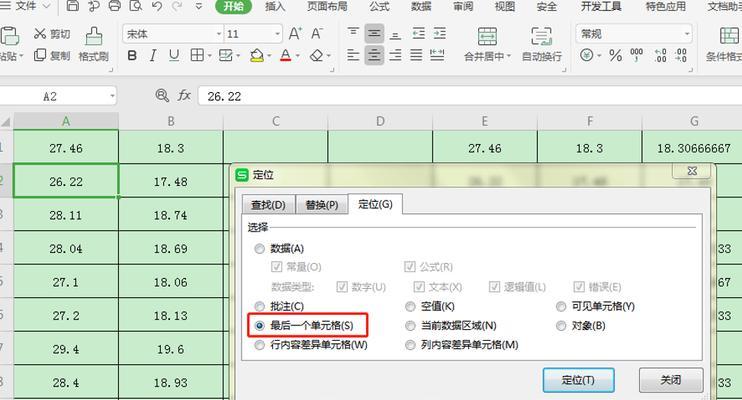The height and width of the screenshot is (400, 742).
Task: Expand the Merge and Center dropdown arrow
Action: coord(509,56)
